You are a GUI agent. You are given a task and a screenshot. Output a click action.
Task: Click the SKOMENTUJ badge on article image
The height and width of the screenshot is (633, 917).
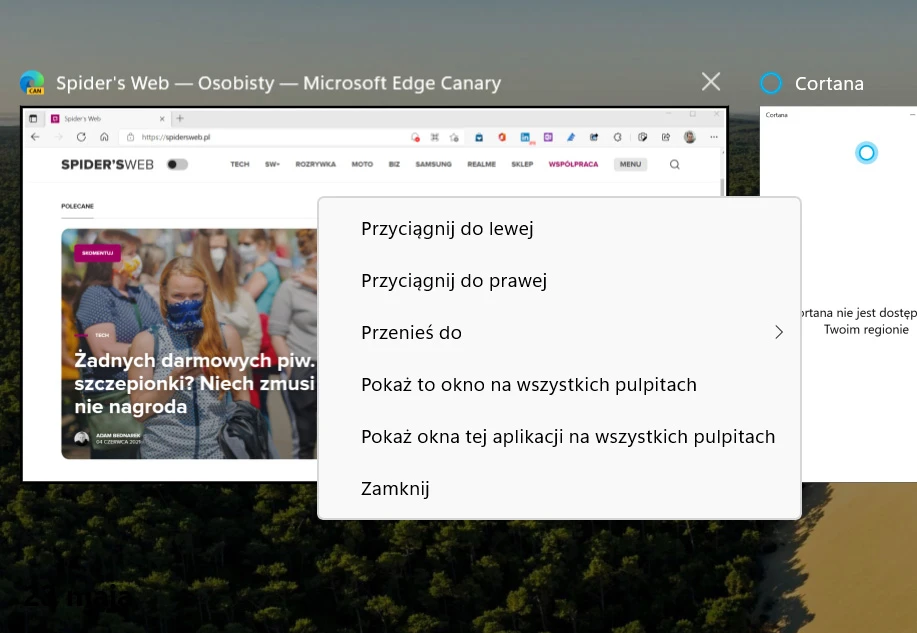[x=98, y=253]
